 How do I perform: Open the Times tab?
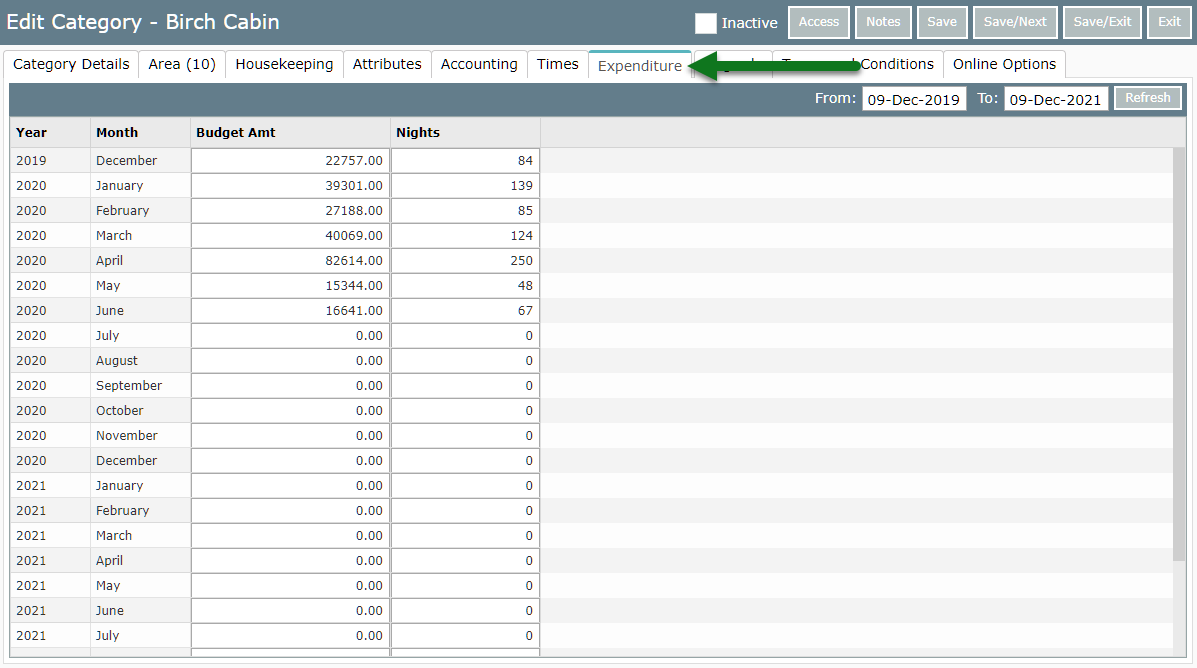557,64
